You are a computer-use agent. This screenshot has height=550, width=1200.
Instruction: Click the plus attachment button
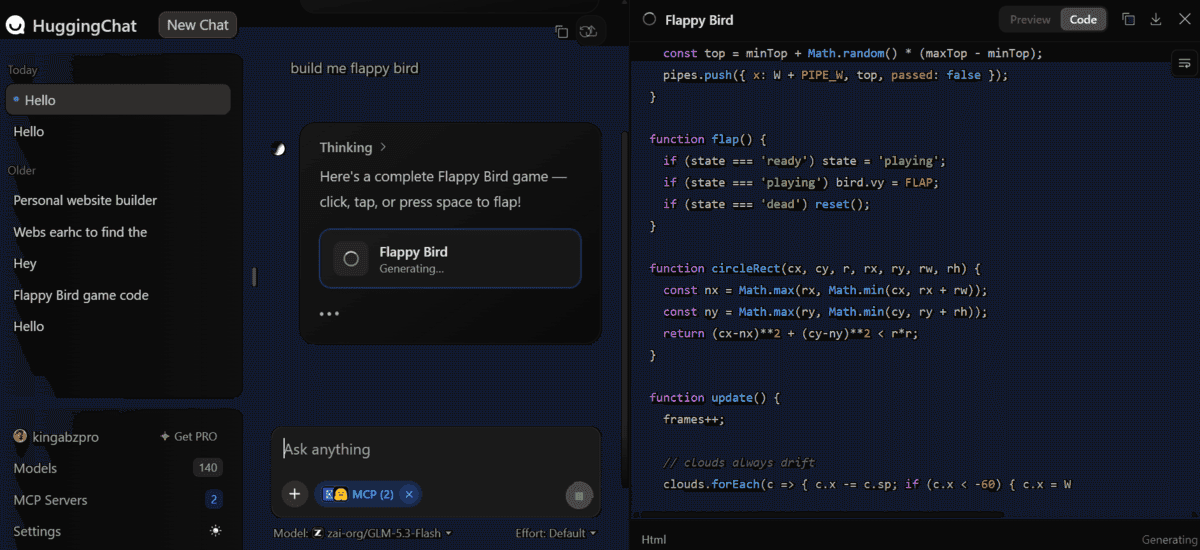(294, 494)
